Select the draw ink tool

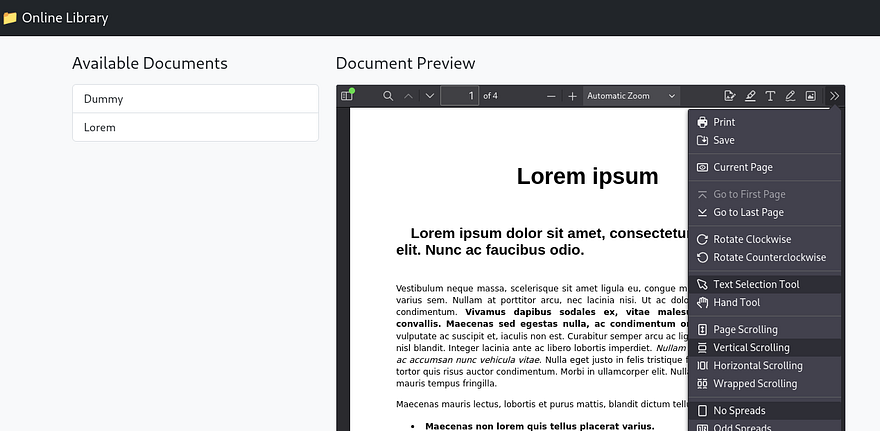point(790,96)
